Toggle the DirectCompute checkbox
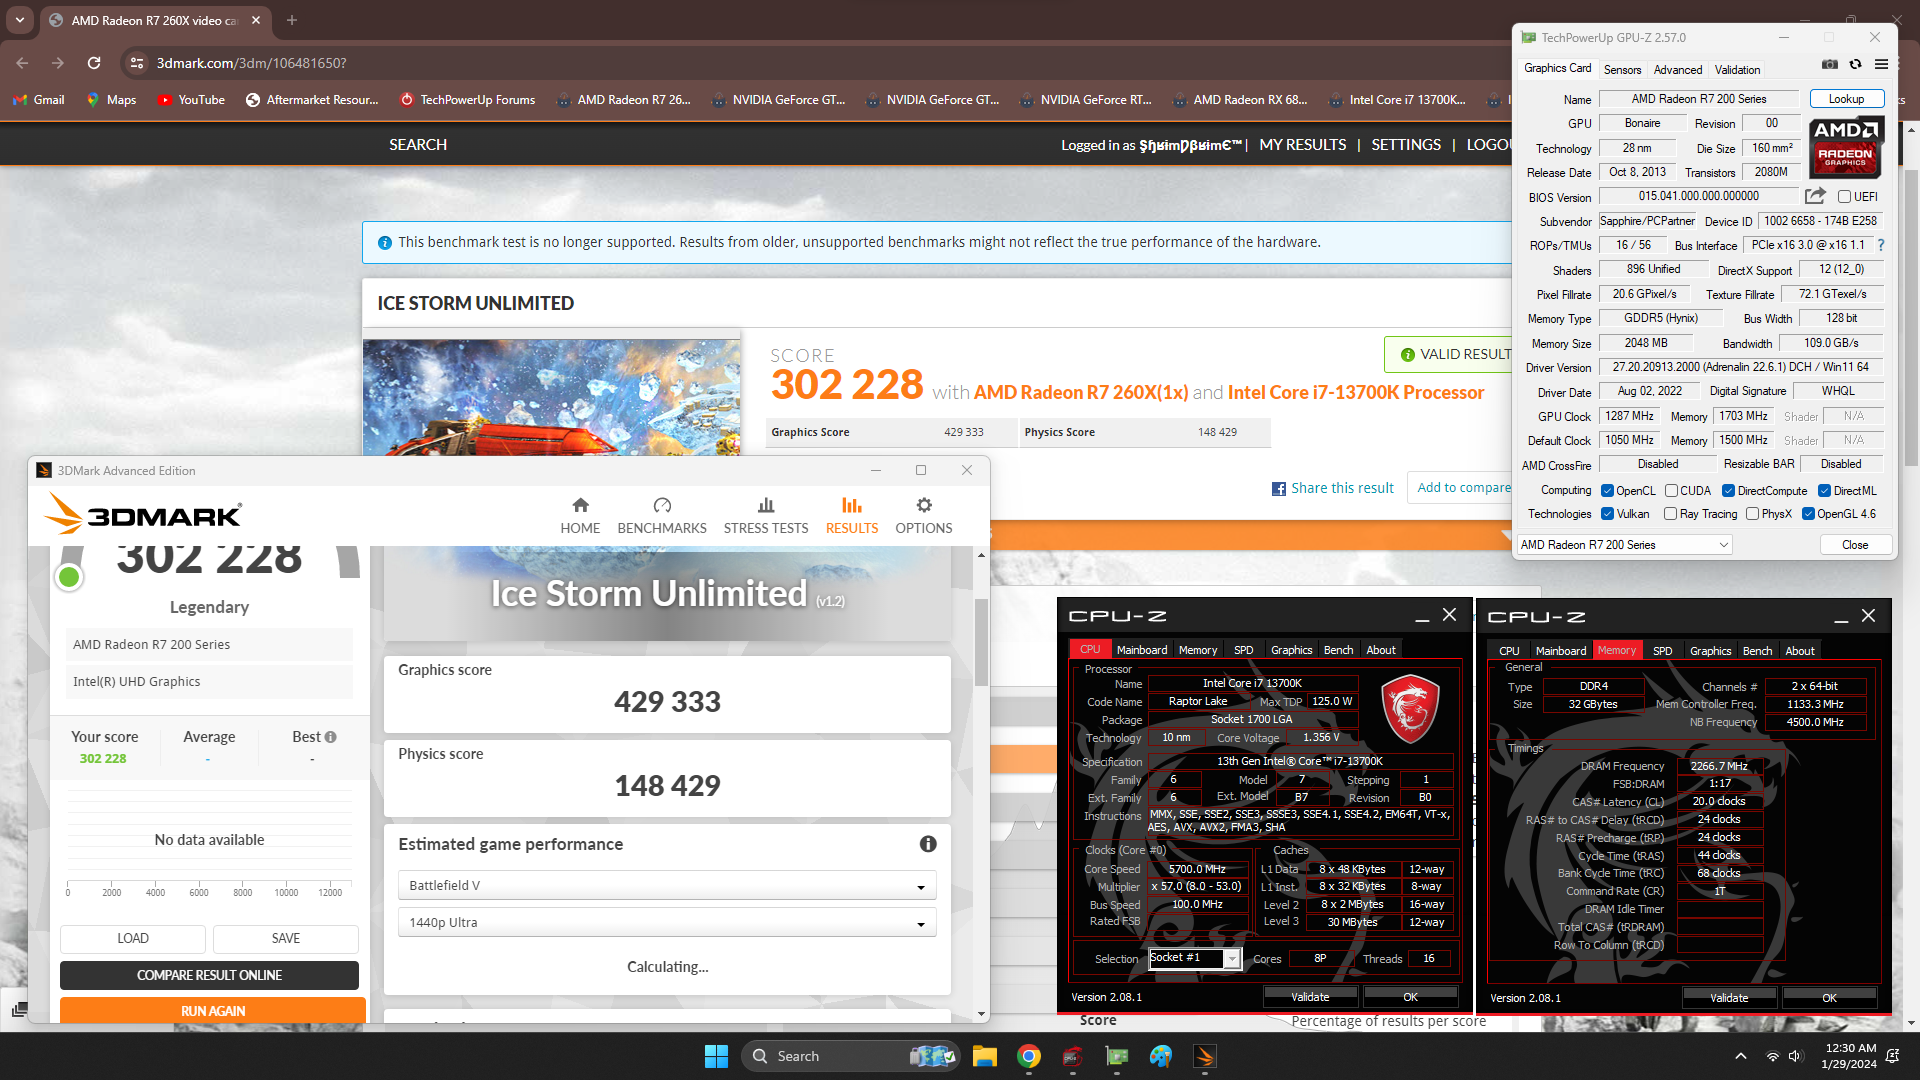 coord(1728,491)
